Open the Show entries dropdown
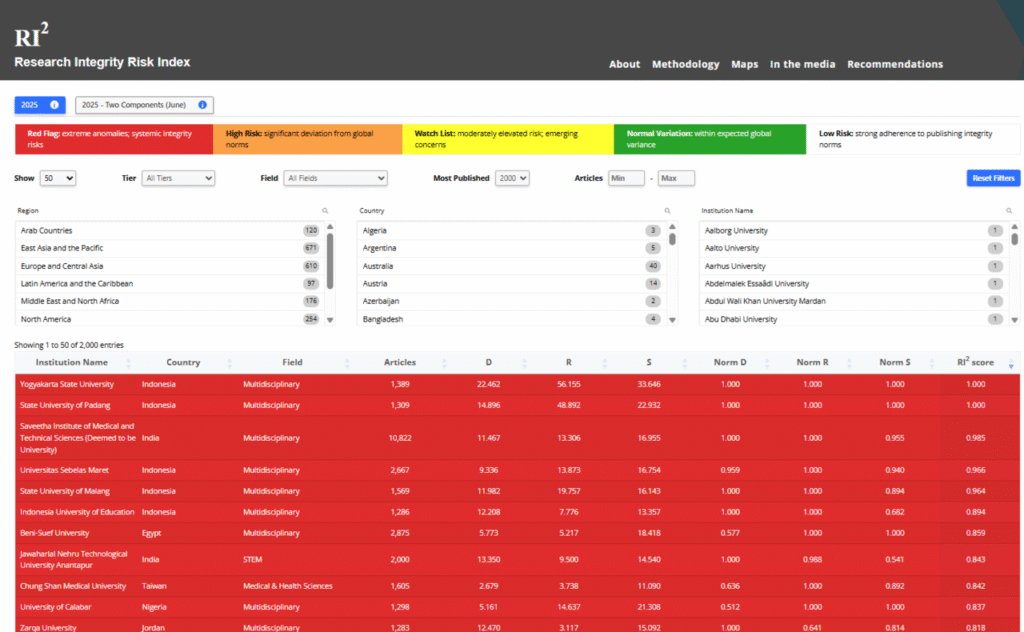1024x632 pixels. [x=57, y=178]
